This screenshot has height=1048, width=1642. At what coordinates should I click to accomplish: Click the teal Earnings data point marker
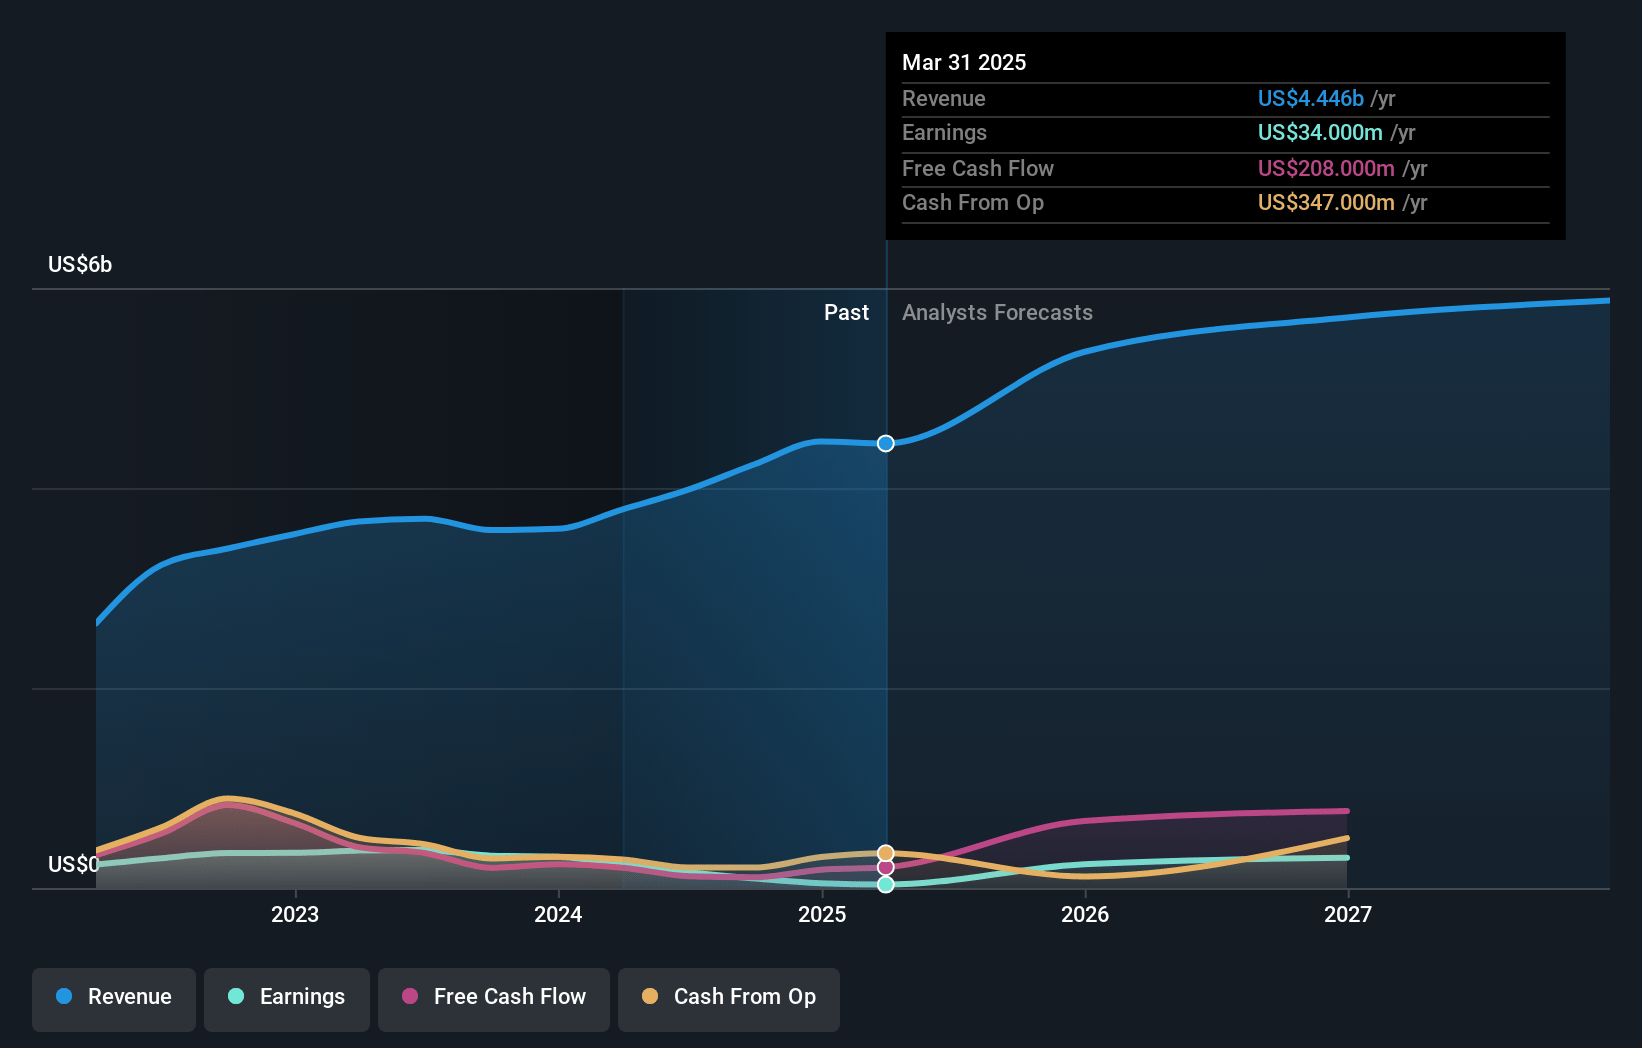click(886, 884)
